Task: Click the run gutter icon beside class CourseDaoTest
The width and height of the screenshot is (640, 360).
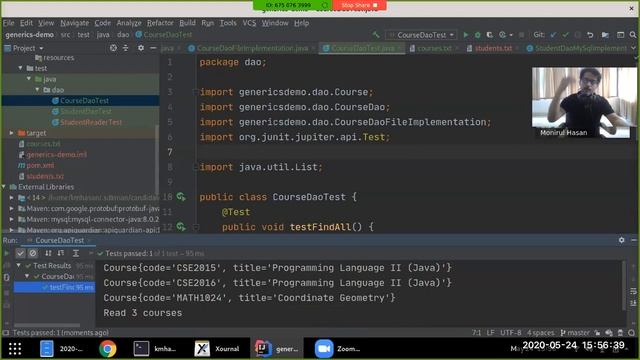Action: (x=181, y=197)
